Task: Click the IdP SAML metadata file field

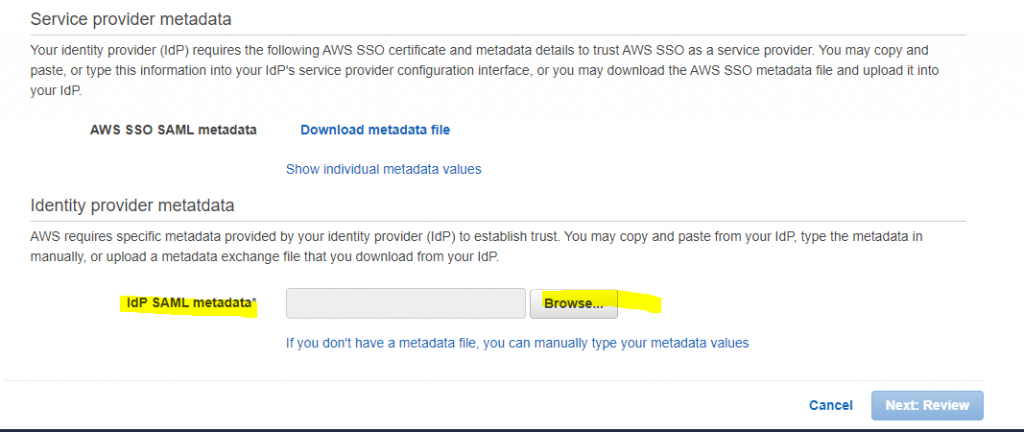Action: 405,303
